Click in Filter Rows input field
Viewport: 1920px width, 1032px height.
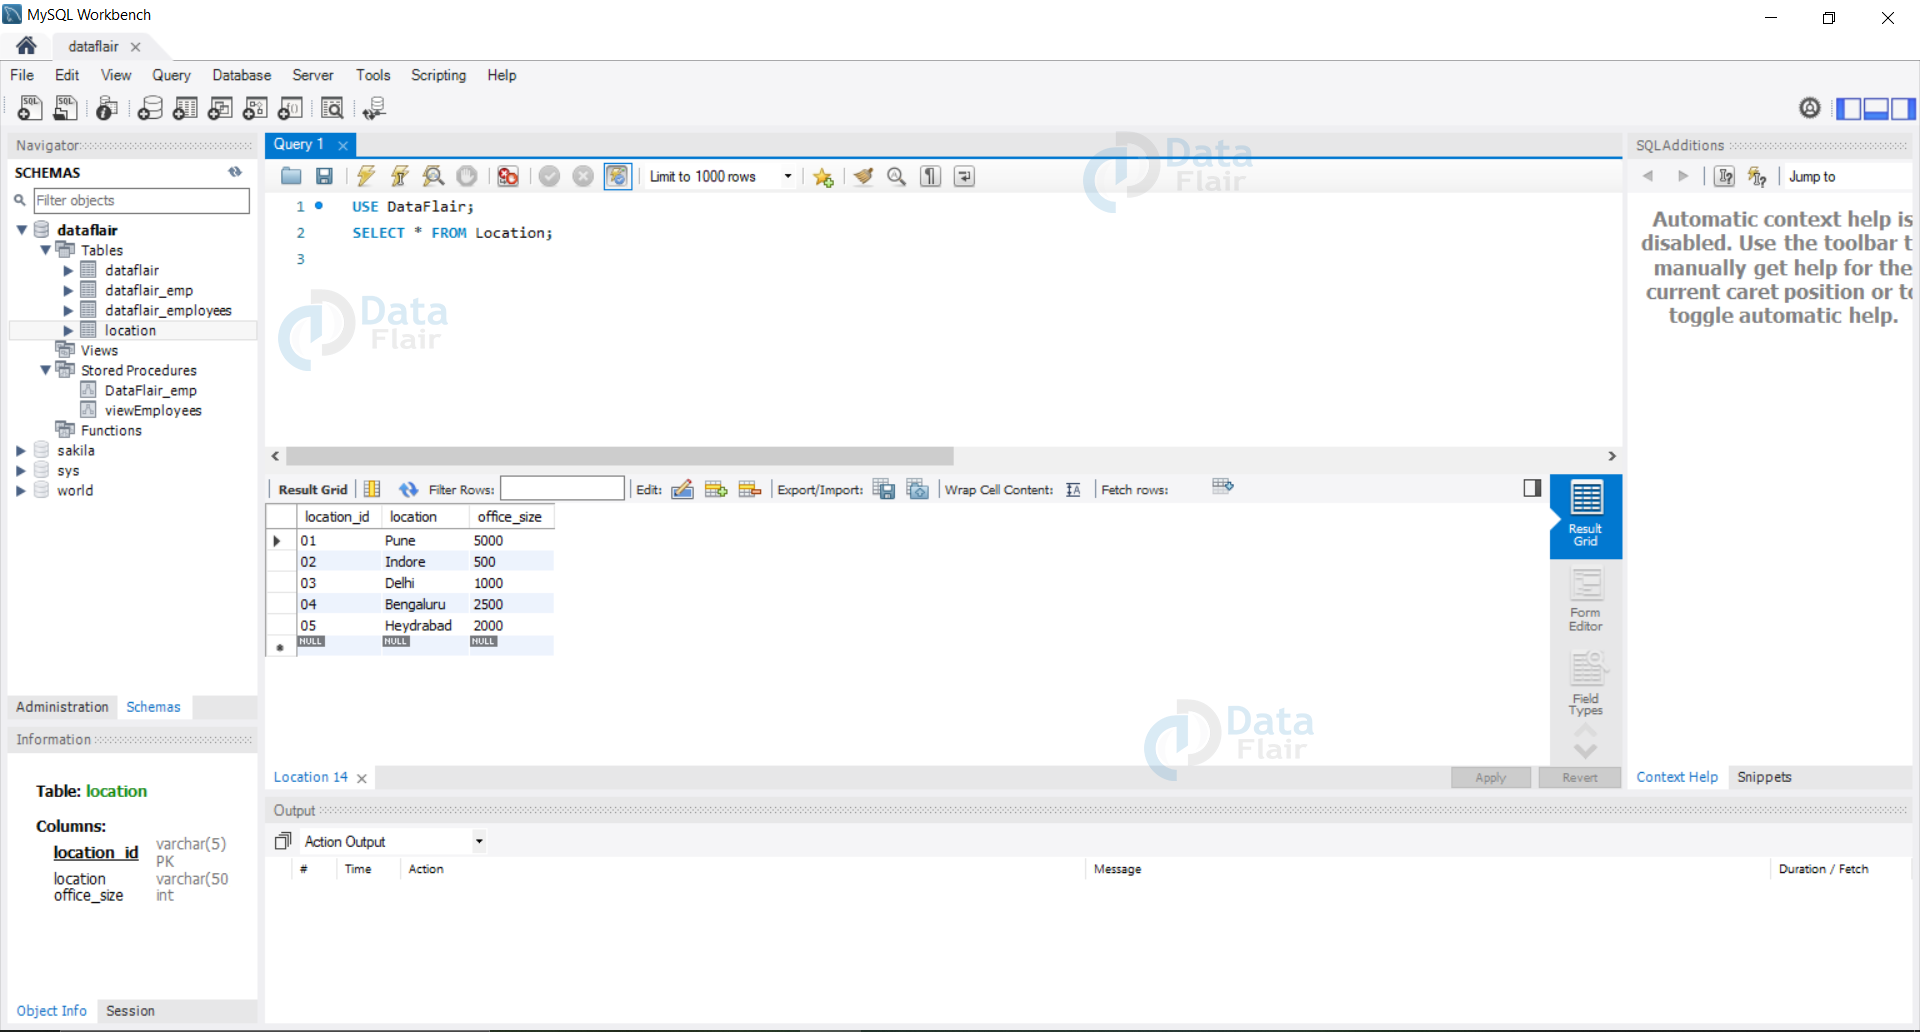pos(562,488)
